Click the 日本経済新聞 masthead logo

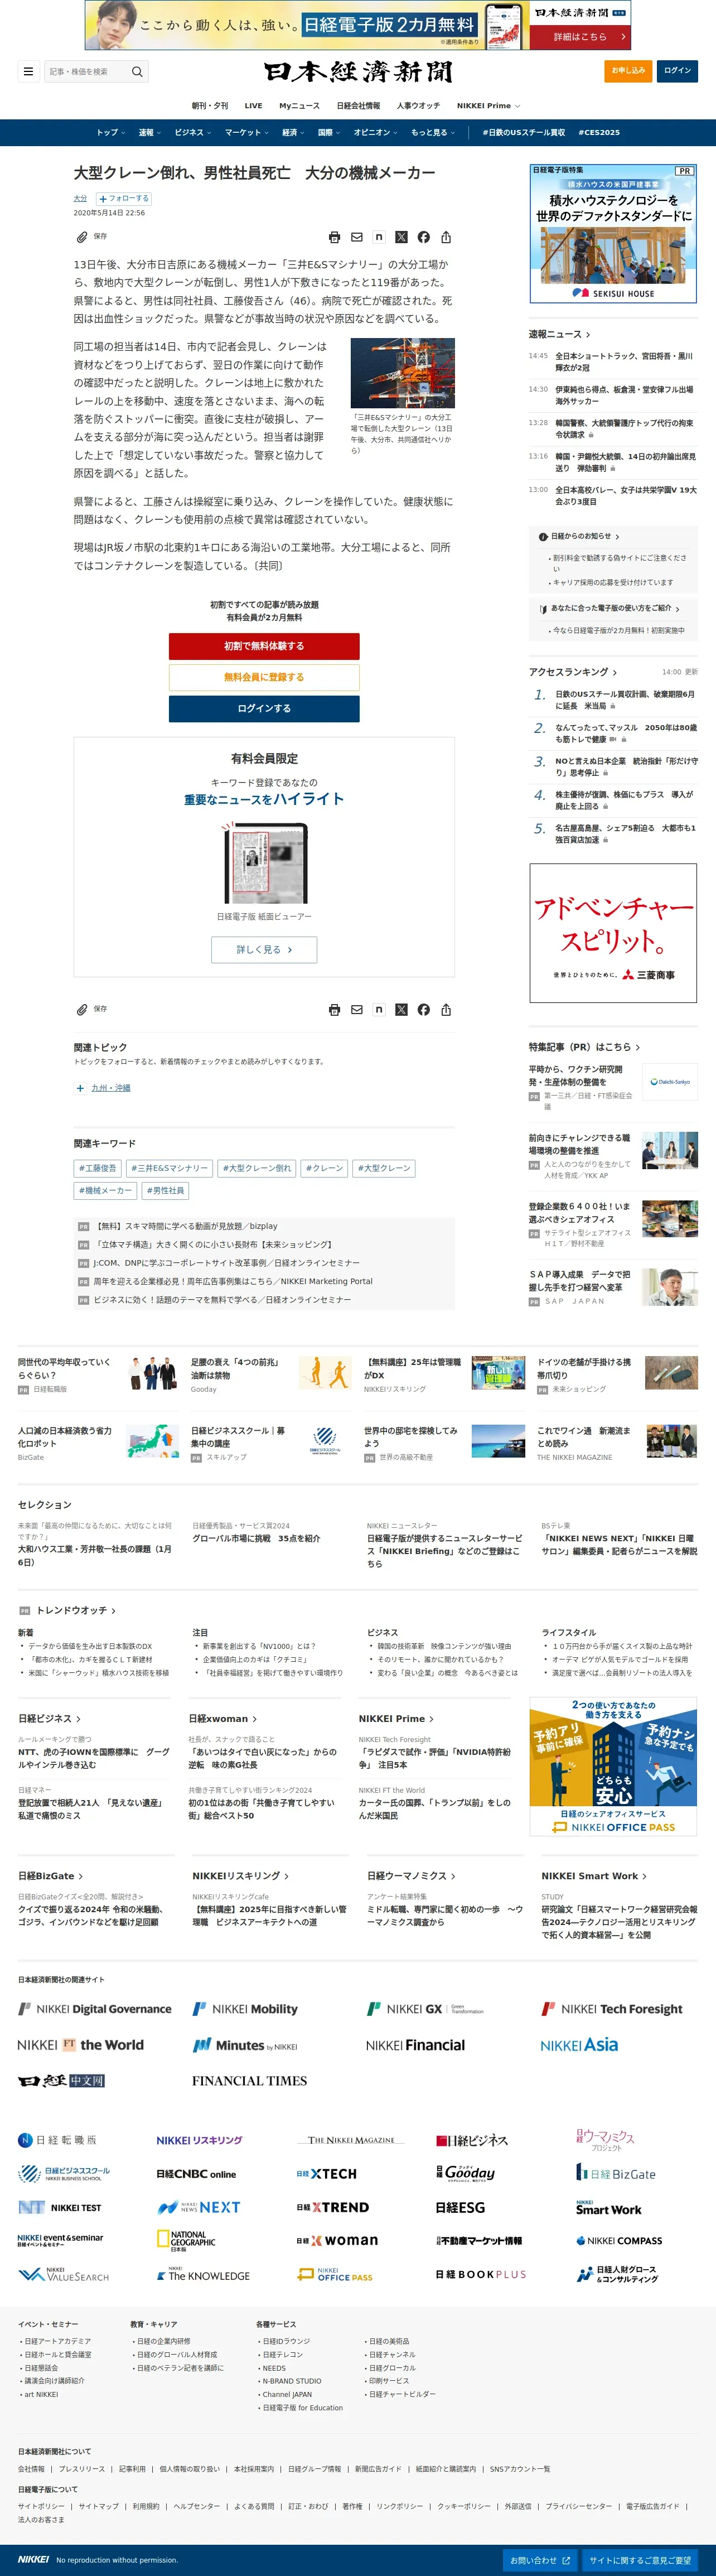(x=358, y=72)
